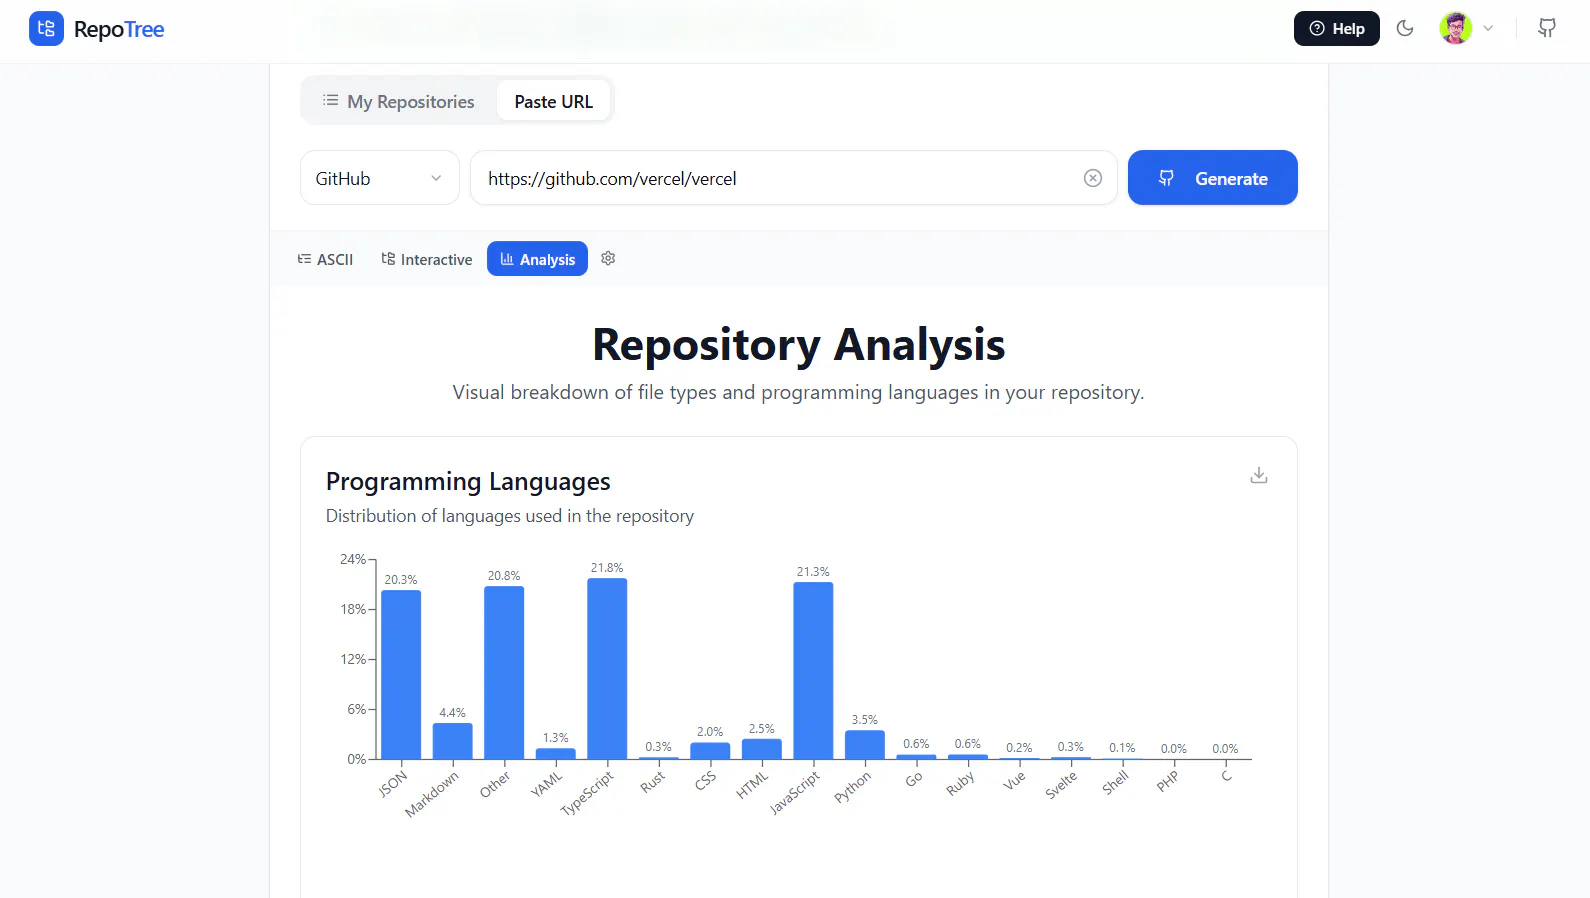Click the 1.3% value label
Image resolution: width=1590 pixels, height=898 pixels.
point(556,738)
